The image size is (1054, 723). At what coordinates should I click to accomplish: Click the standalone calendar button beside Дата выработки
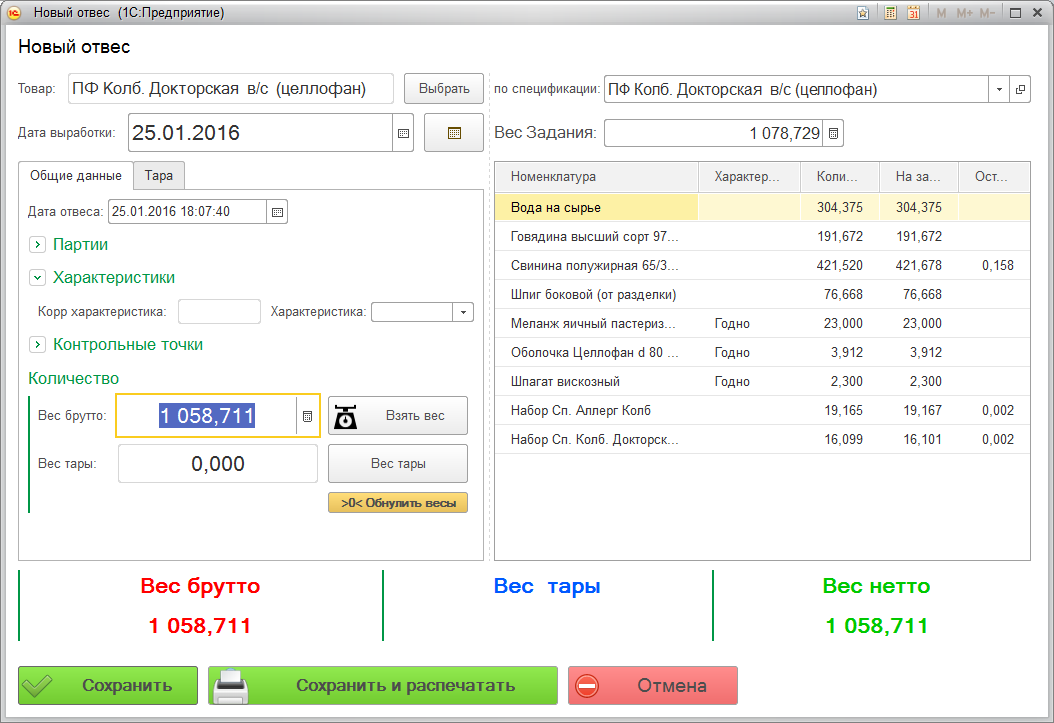[454, 133]
